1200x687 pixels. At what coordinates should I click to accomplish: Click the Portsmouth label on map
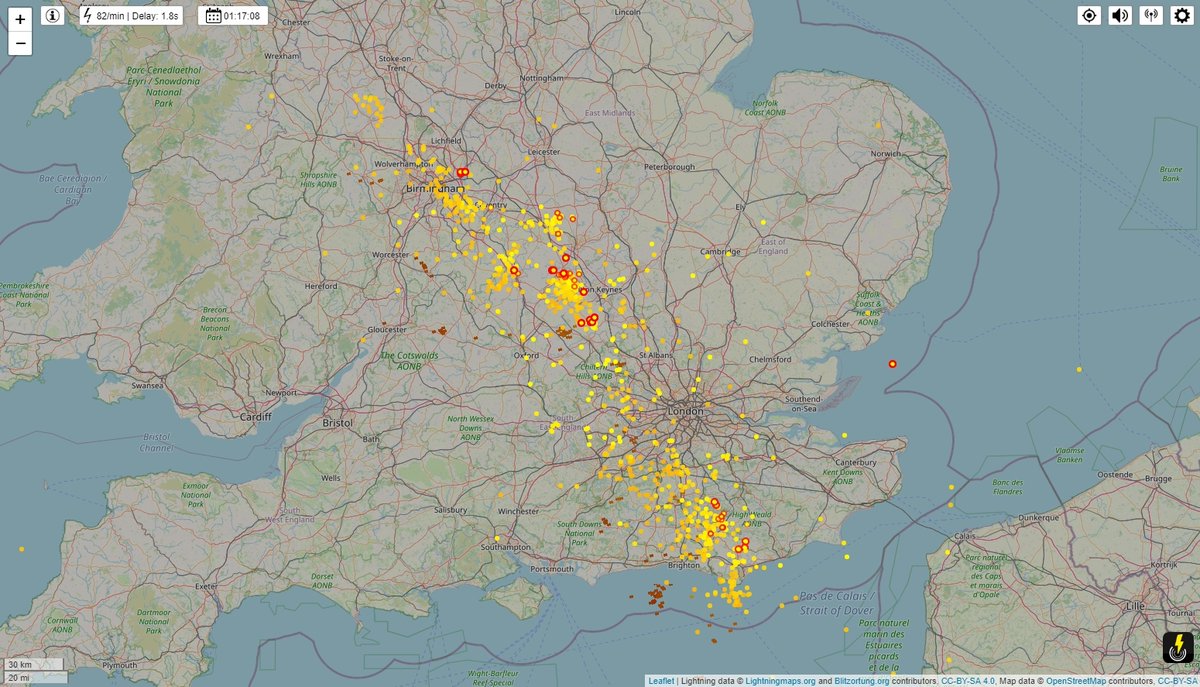552,569
